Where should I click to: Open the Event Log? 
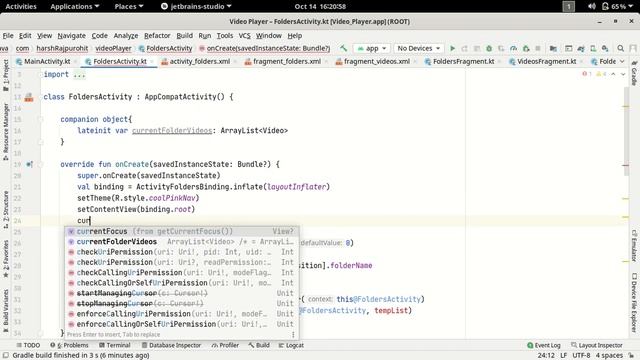point(544,345)
